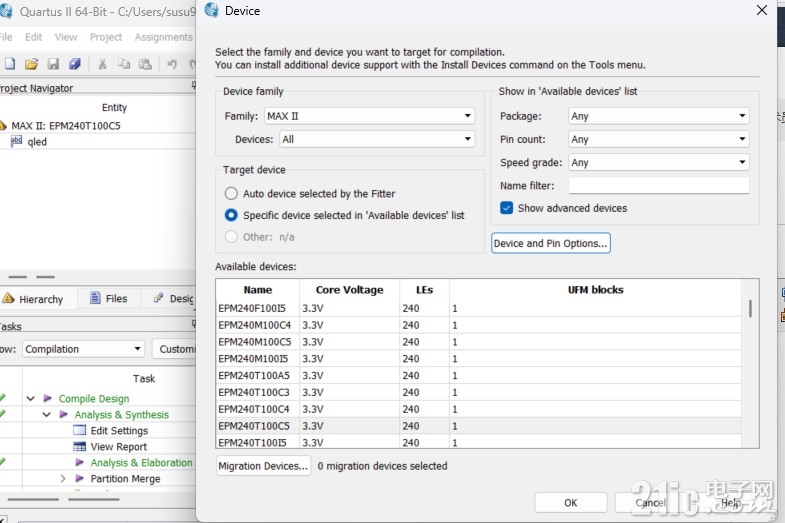
Task: Click the Analysis & Elaboration play arrow
Action: click(80, 462)
